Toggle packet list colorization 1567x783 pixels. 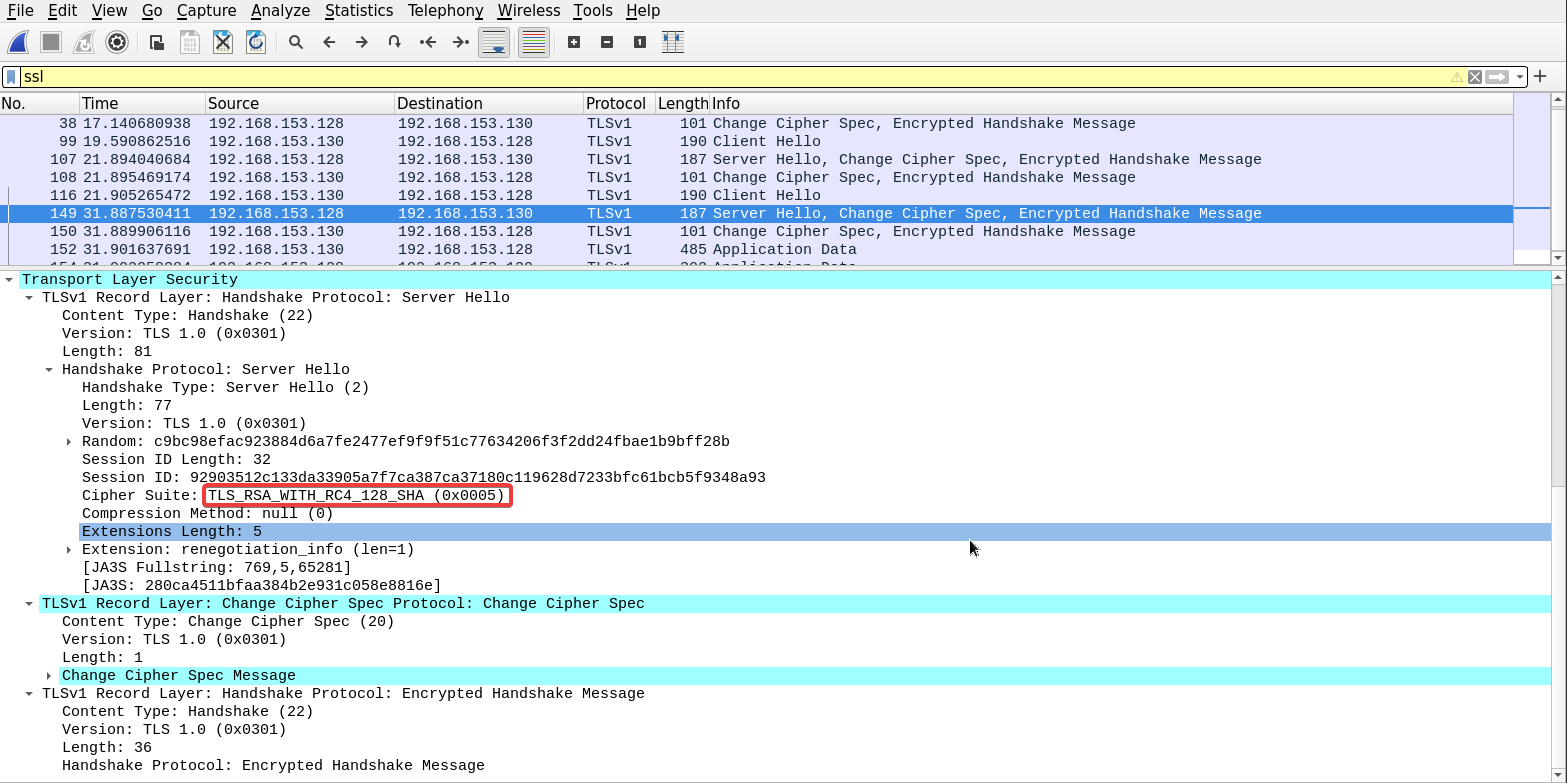534,42
